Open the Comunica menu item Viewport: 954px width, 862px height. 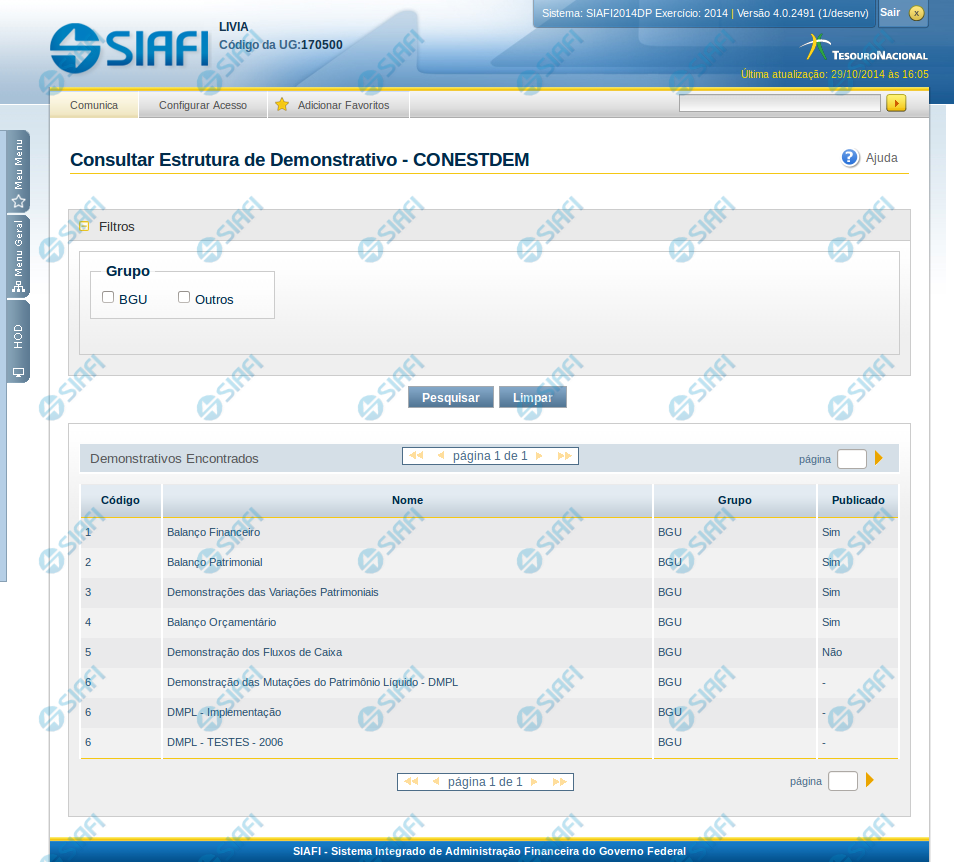(94, 105)
